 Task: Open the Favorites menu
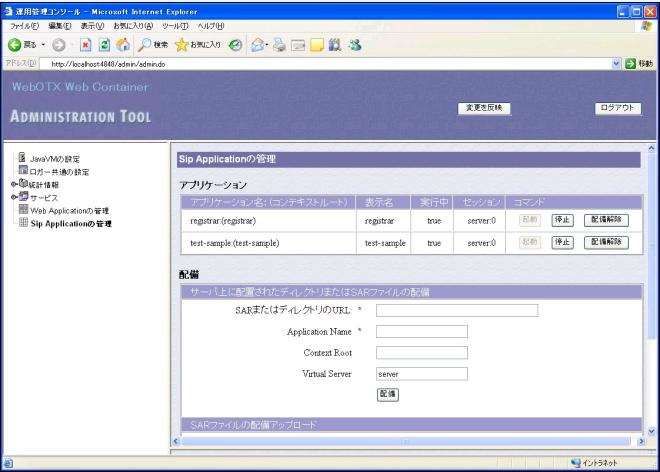(133, 26)
